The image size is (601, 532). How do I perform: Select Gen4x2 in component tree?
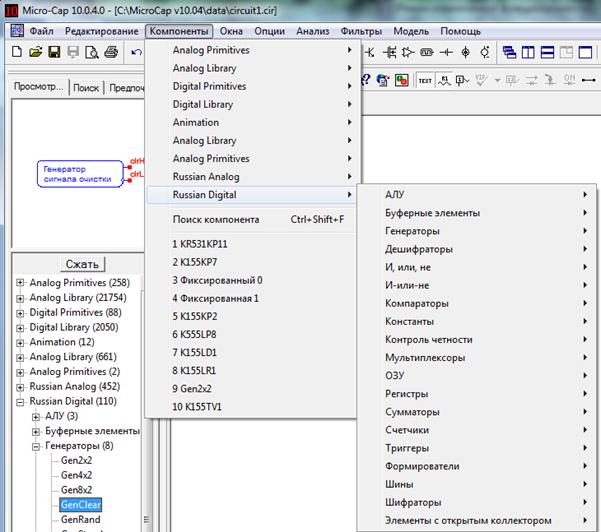point(76,475)
